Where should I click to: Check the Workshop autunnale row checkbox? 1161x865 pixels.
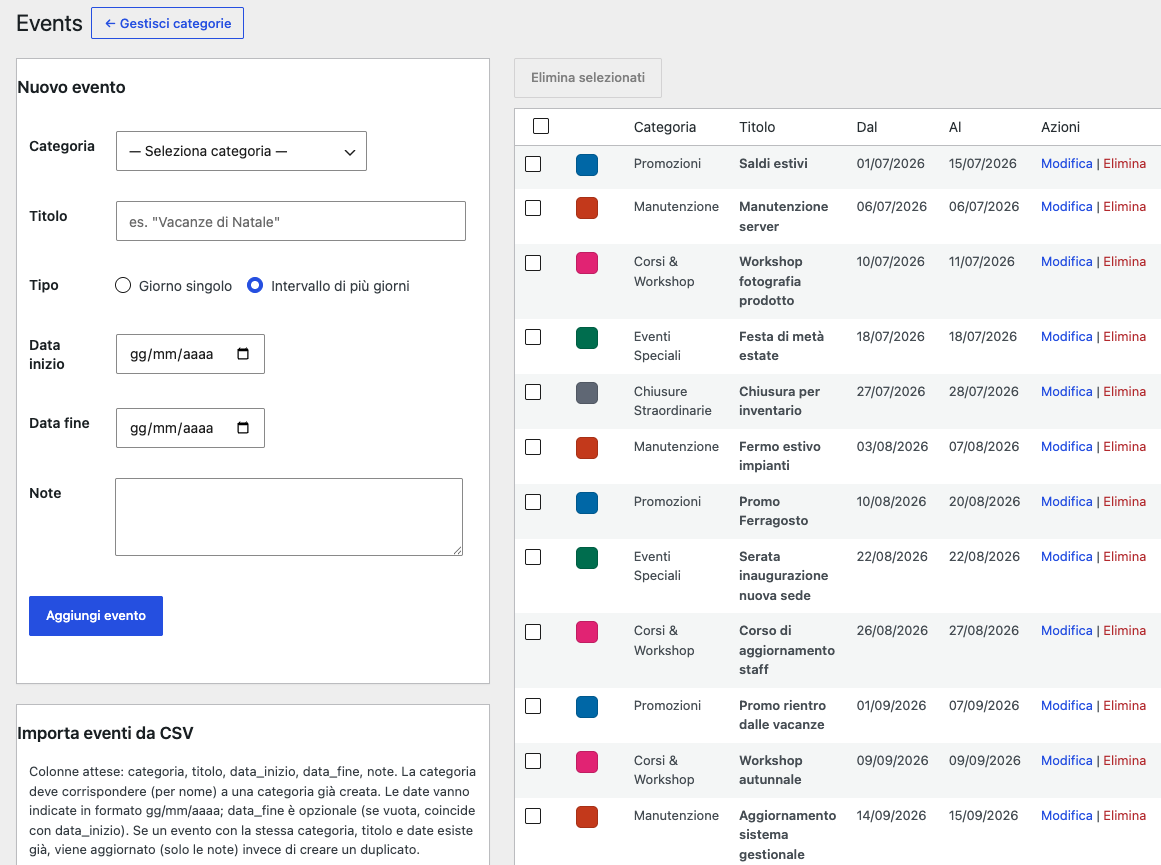coord(533,761)
